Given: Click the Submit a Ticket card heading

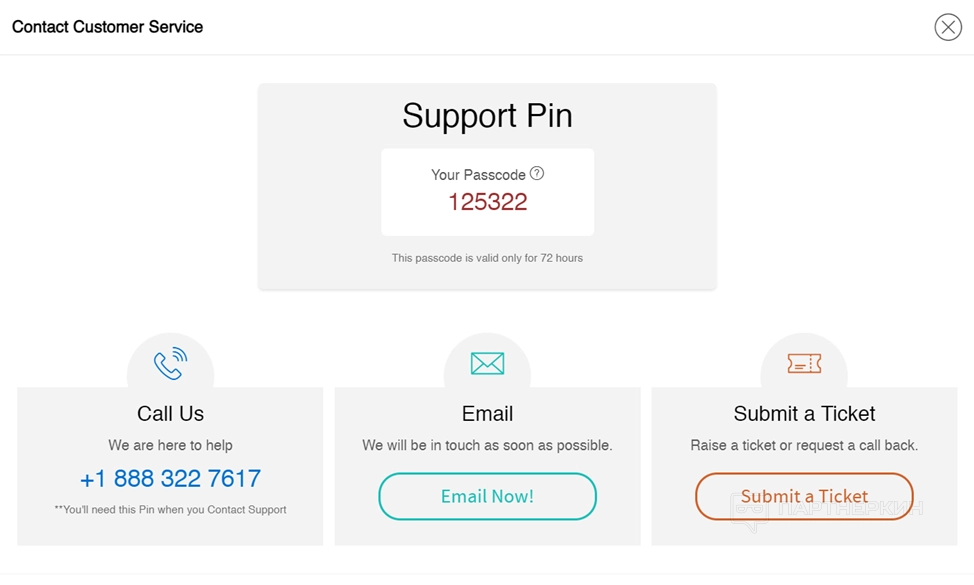Looking at the screenshot, I should (804, 414).
